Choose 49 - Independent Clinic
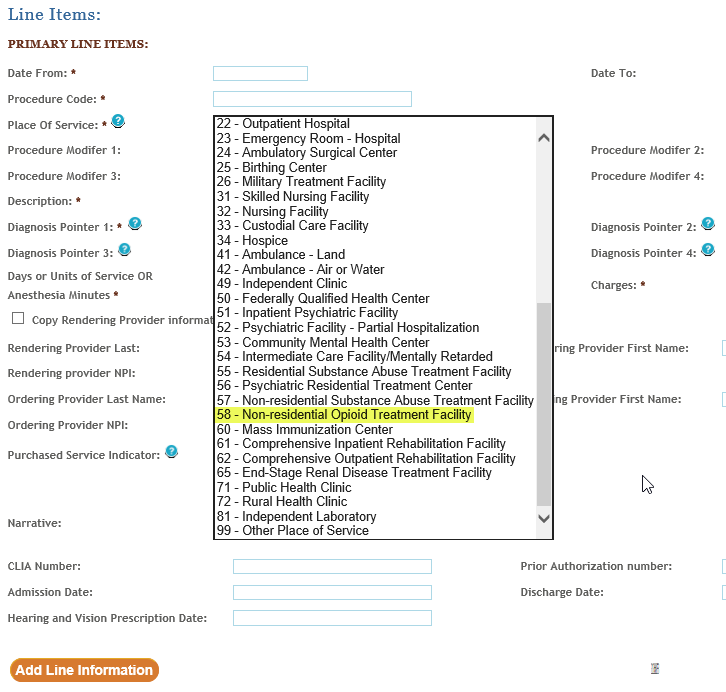Screen dimensions: 726x692 coord(376,284)
